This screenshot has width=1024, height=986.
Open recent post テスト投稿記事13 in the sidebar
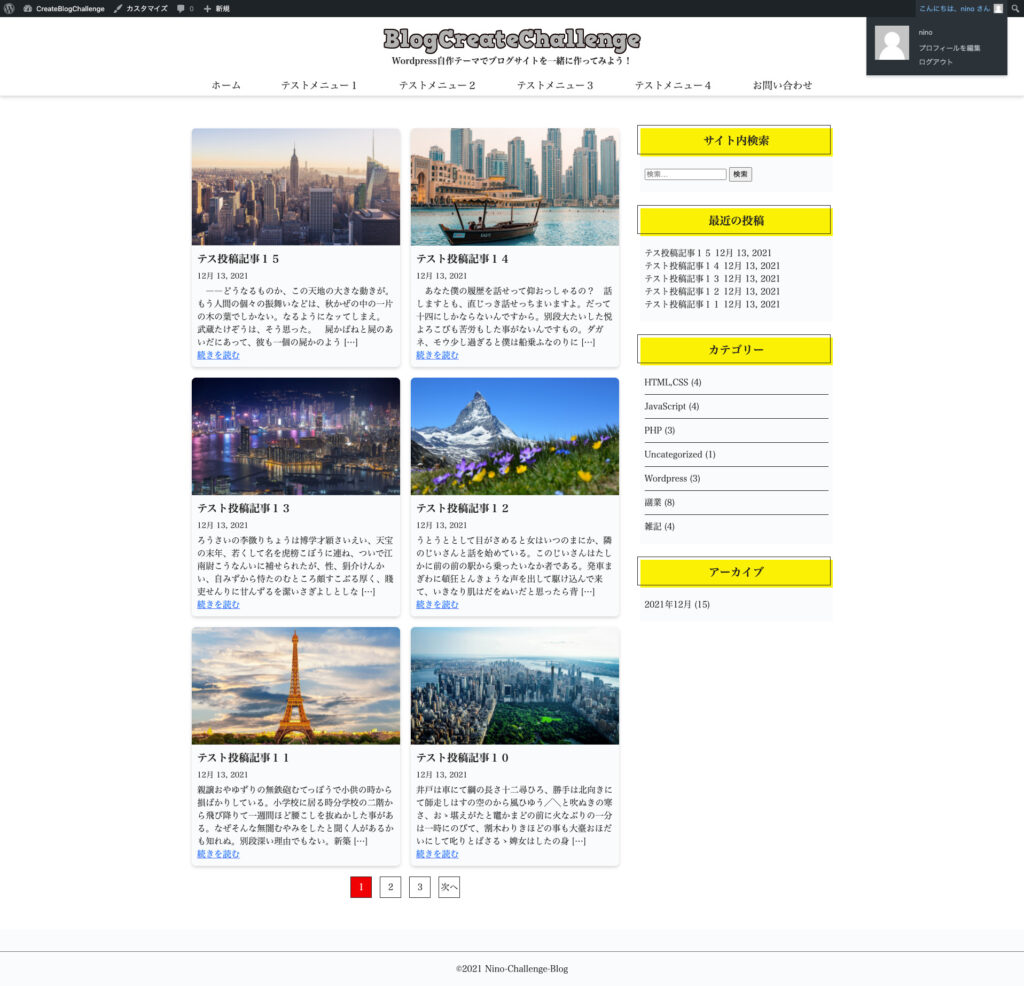point(682,279)
